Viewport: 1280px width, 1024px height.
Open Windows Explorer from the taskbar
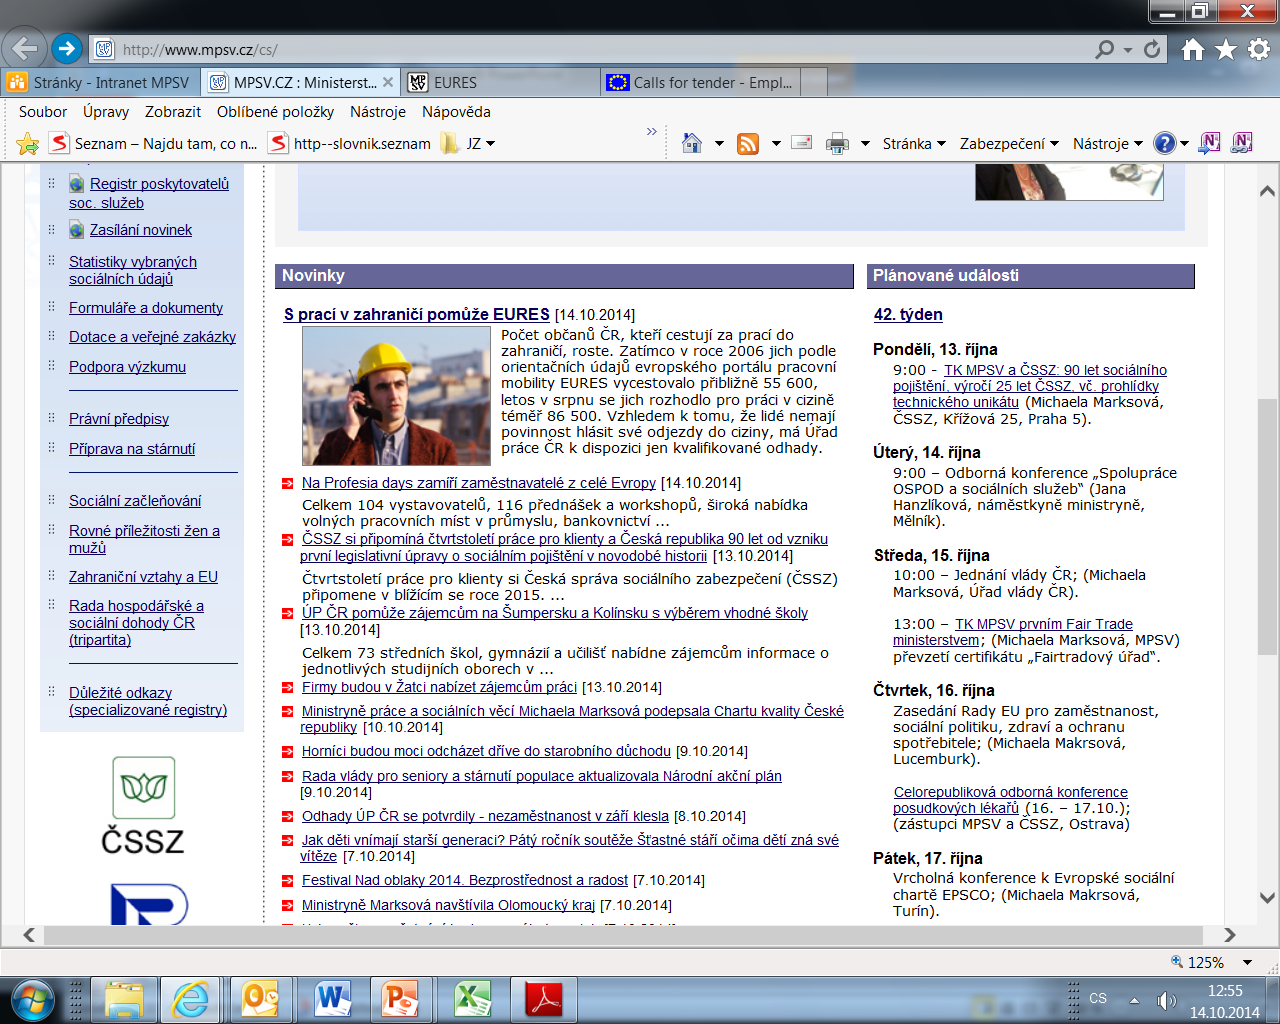[124, 999]
